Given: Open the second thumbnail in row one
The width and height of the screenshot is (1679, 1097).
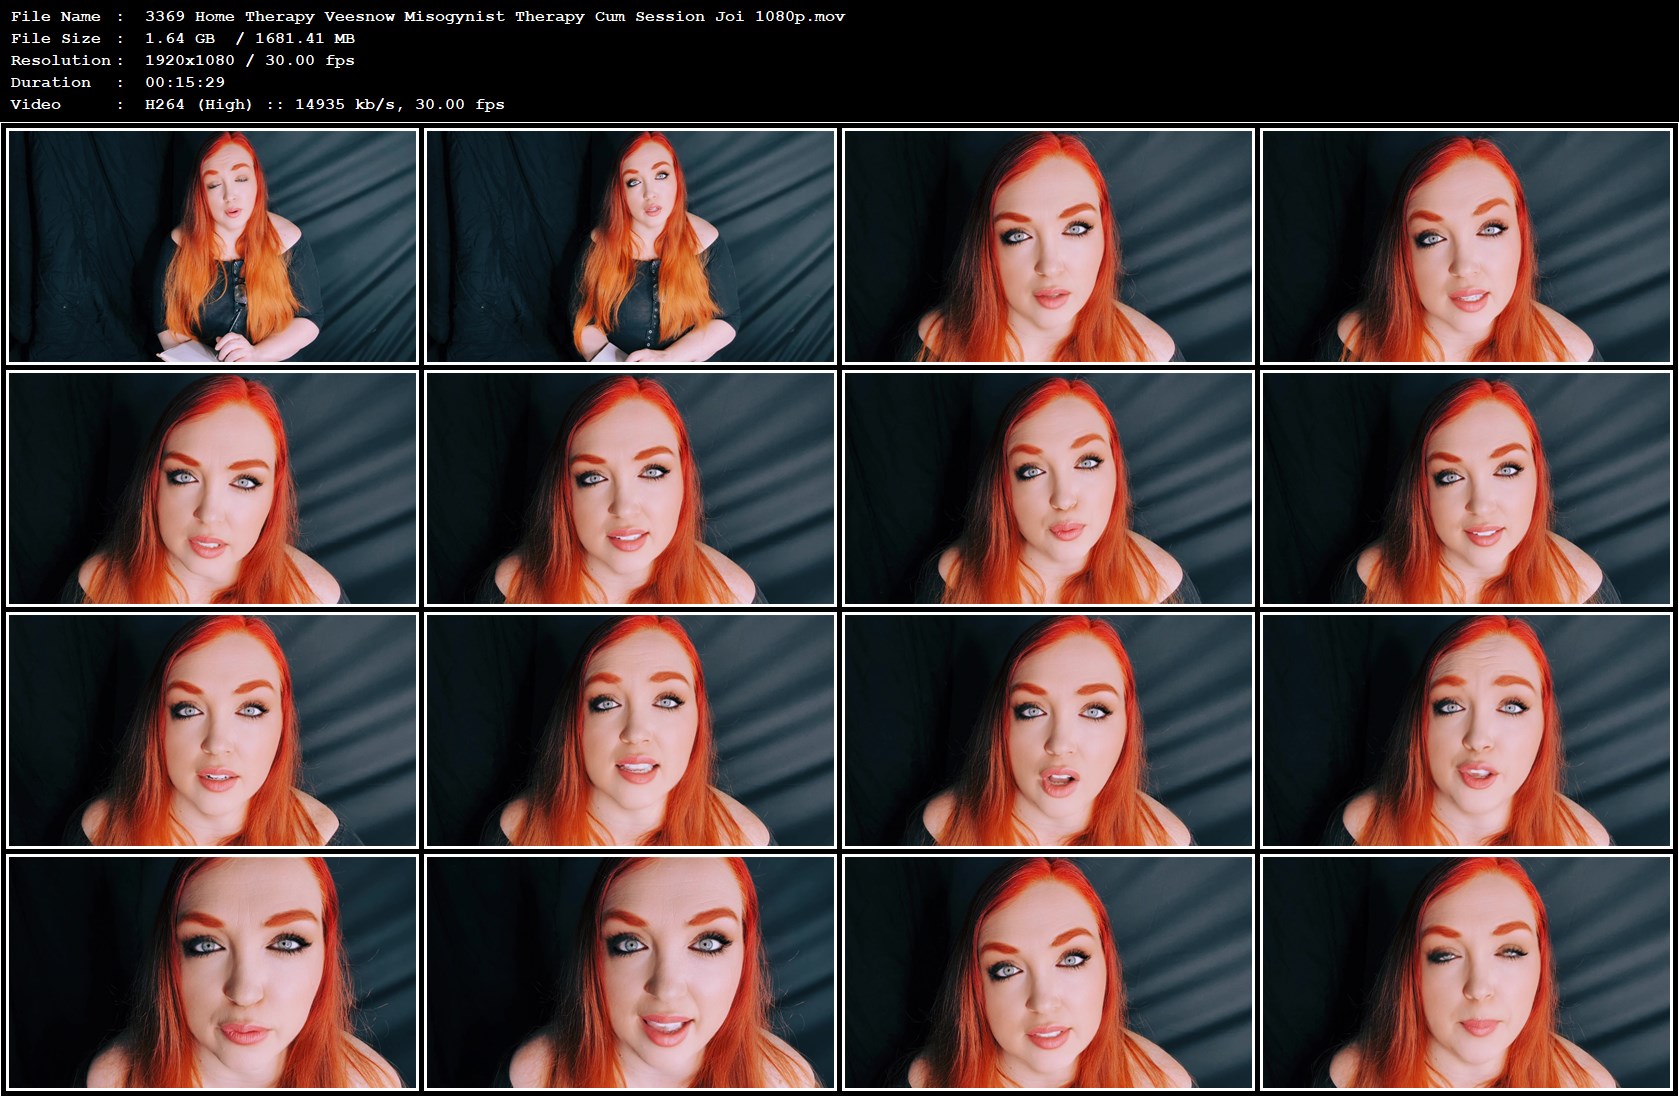Looking at the screenshot, I should tap(630, 246).
